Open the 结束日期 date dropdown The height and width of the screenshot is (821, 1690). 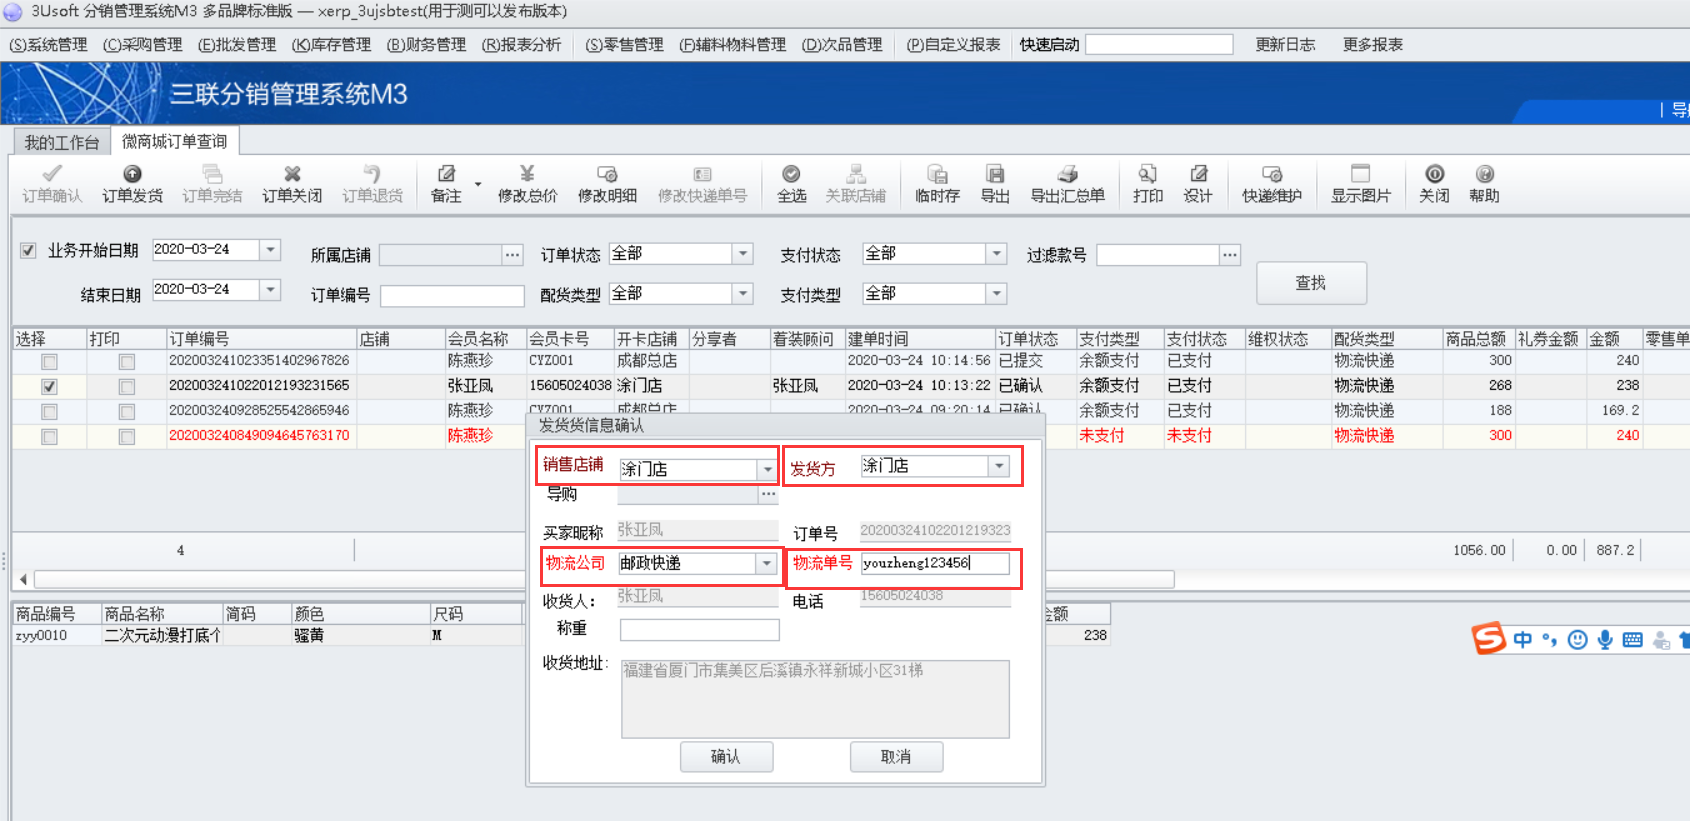point(270,290)
